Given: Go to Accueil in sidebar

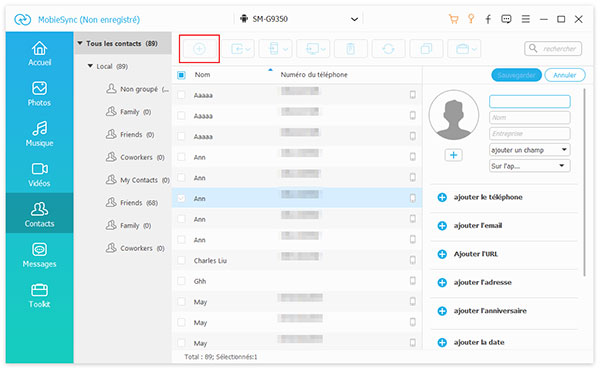Looking at the screenshot, I should tap(39, 54).
